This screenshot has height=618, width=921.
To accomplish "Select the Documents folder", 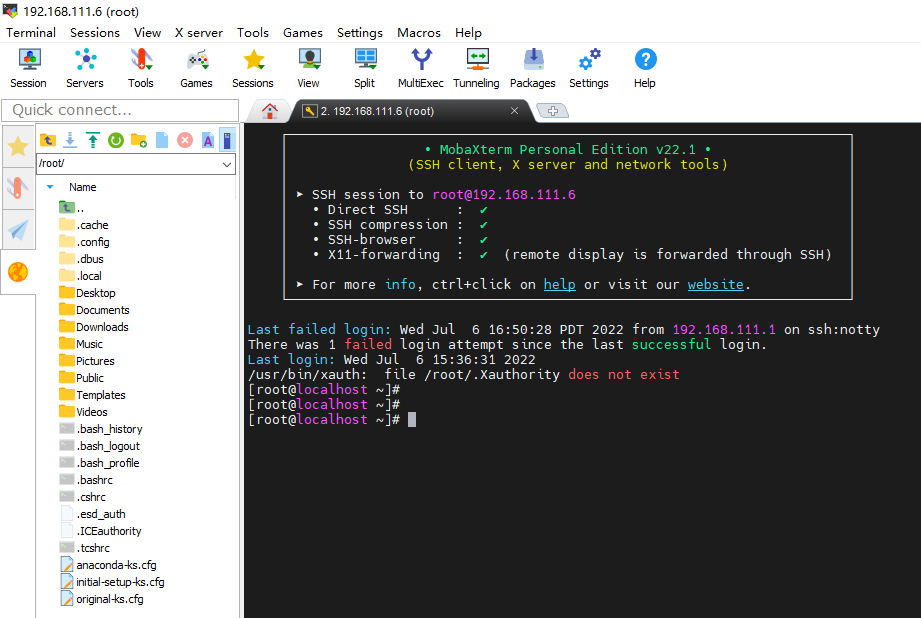I will tap(94, 310).
